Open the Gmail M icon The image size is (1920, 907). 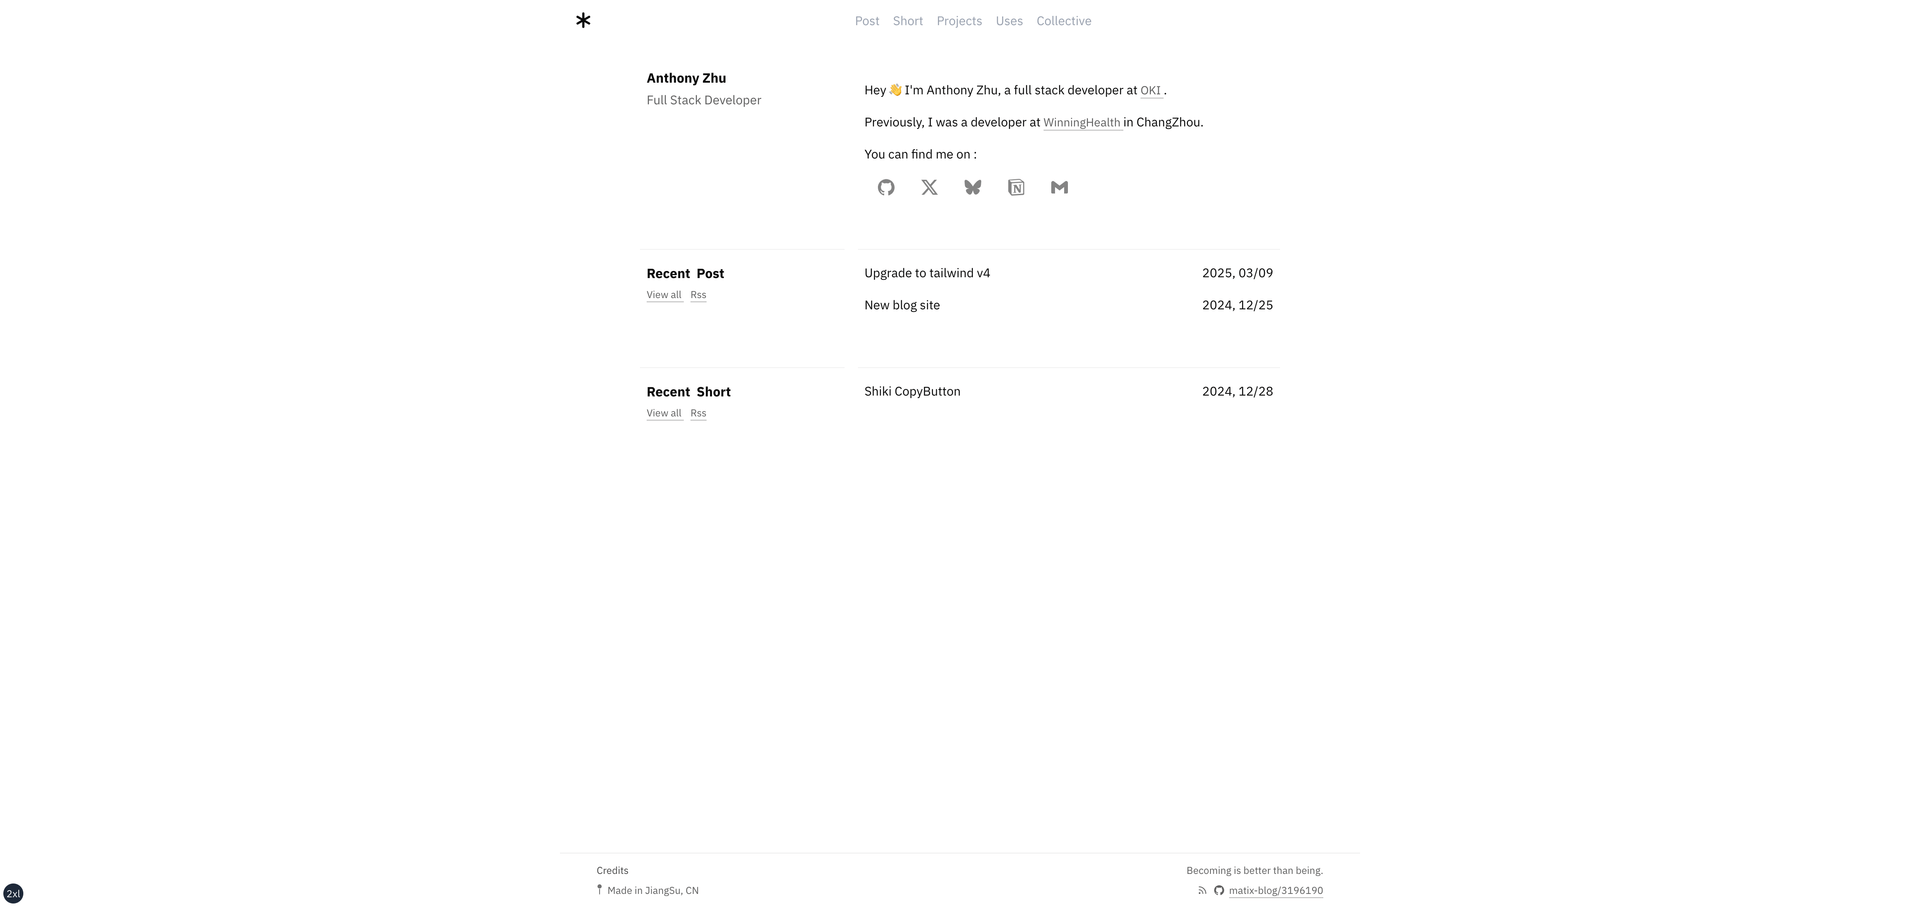point(1059,187)
